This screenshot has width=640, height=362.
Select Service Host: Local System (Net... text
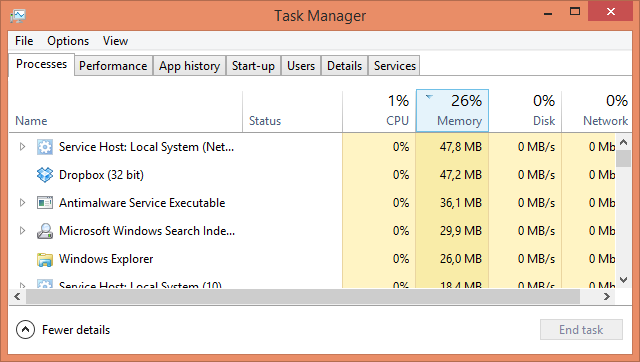coord(147,147)
